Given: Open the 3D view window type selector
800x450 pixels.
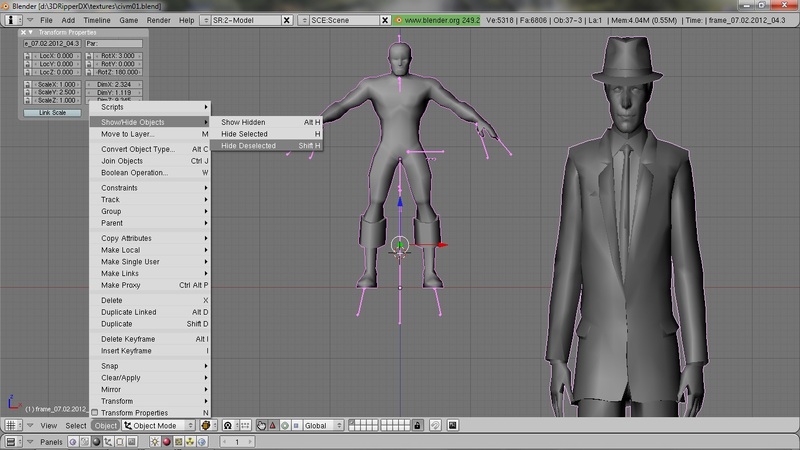Looking at the screenshot, I should click(13, 426).
